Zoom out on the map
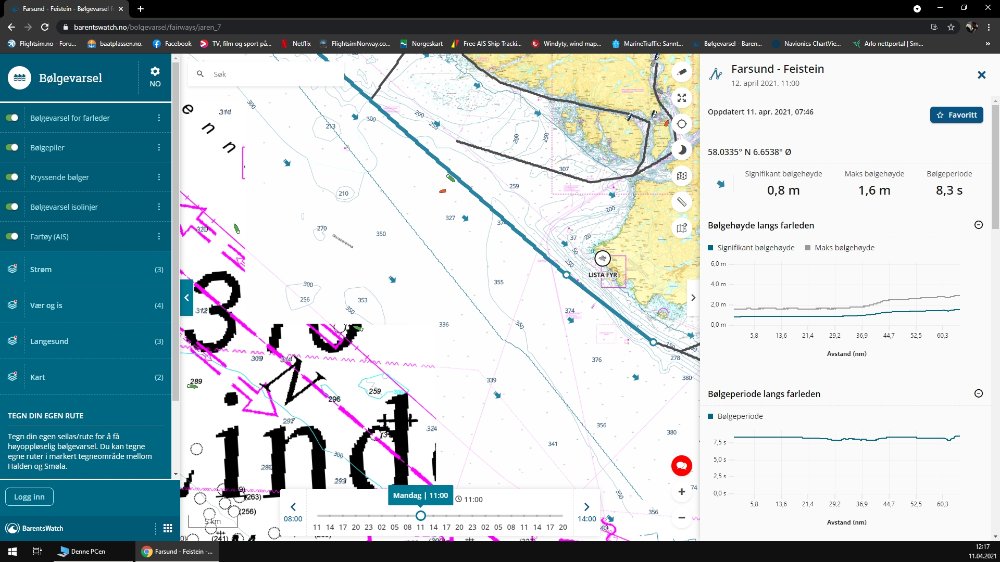The height and width of the screenshot is (562, 1000). point(681,517)
